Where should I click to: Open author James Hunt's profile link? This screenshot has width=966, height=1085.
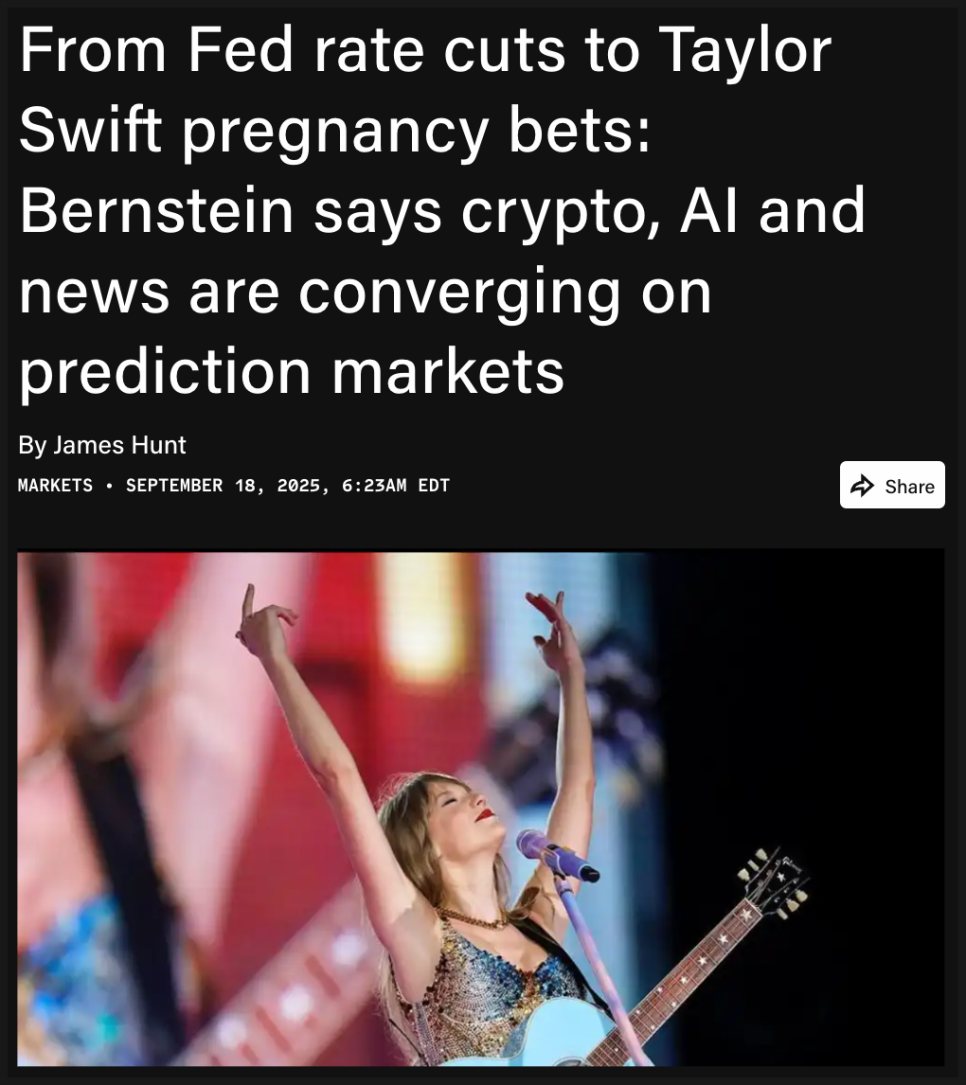[x=120, y=445]
